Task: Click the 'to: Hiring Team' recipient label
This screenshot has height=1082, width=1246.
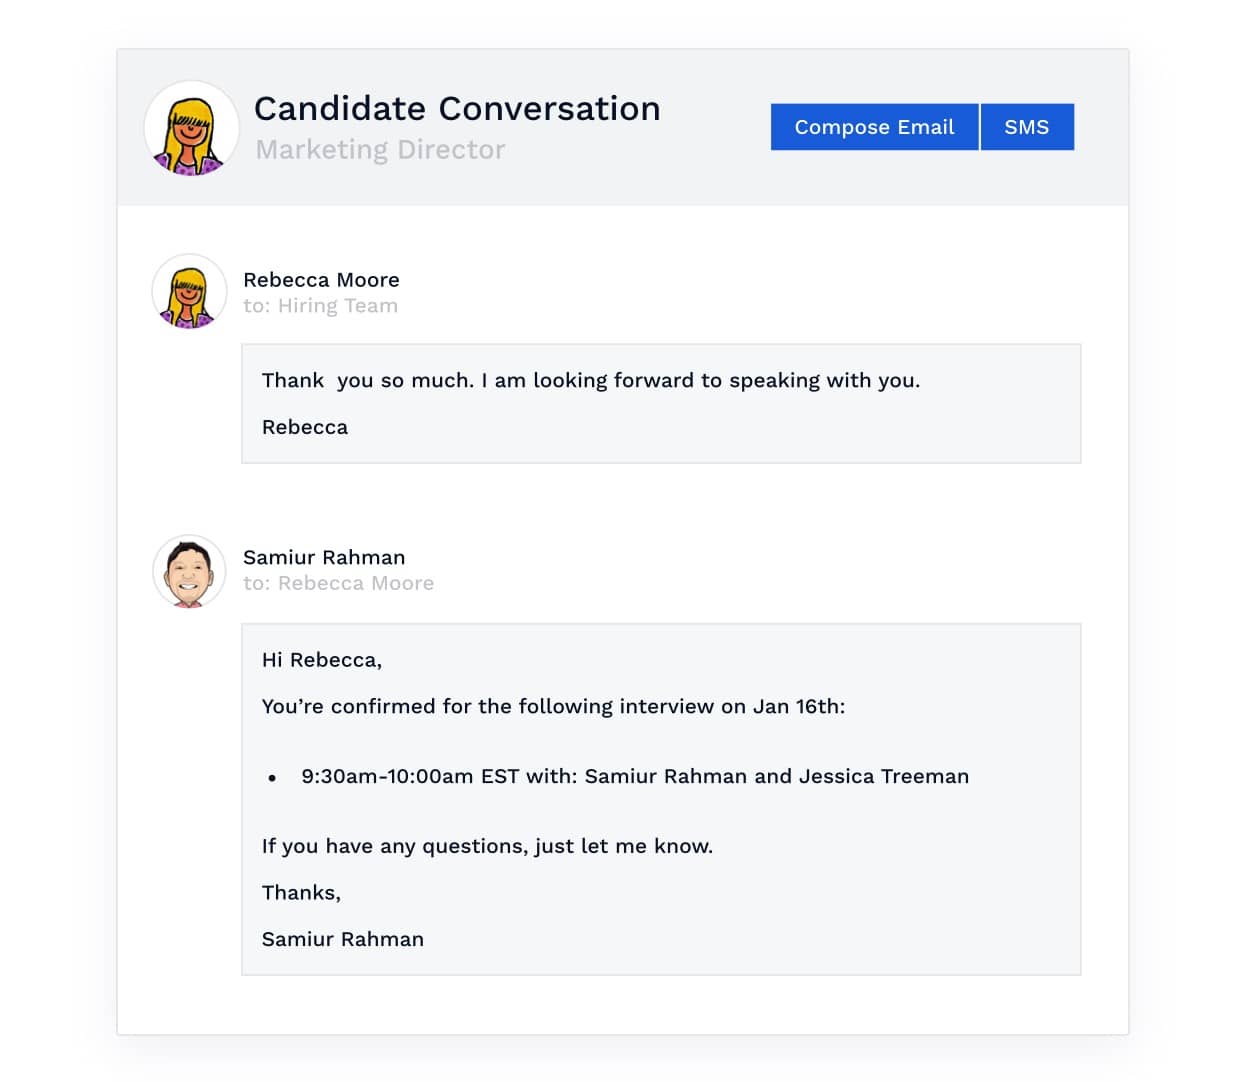Action: (322, 306)
